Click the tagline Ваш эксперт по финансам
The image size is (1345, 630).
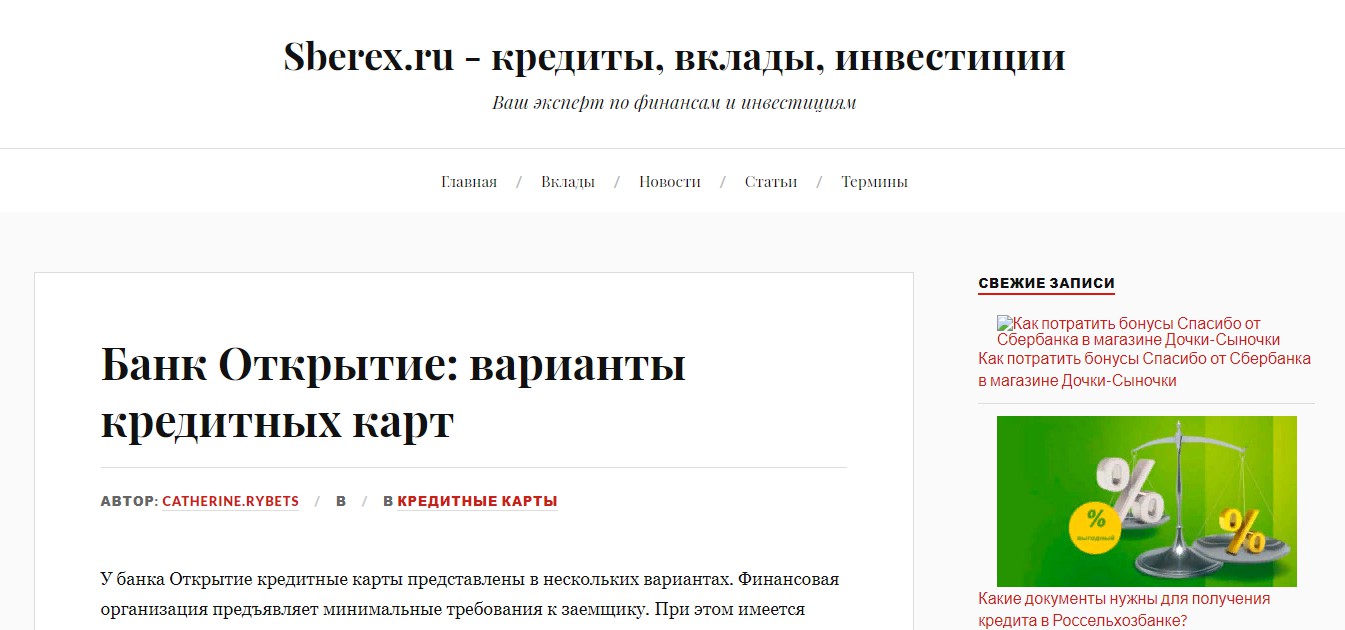(x=674, y=102)
